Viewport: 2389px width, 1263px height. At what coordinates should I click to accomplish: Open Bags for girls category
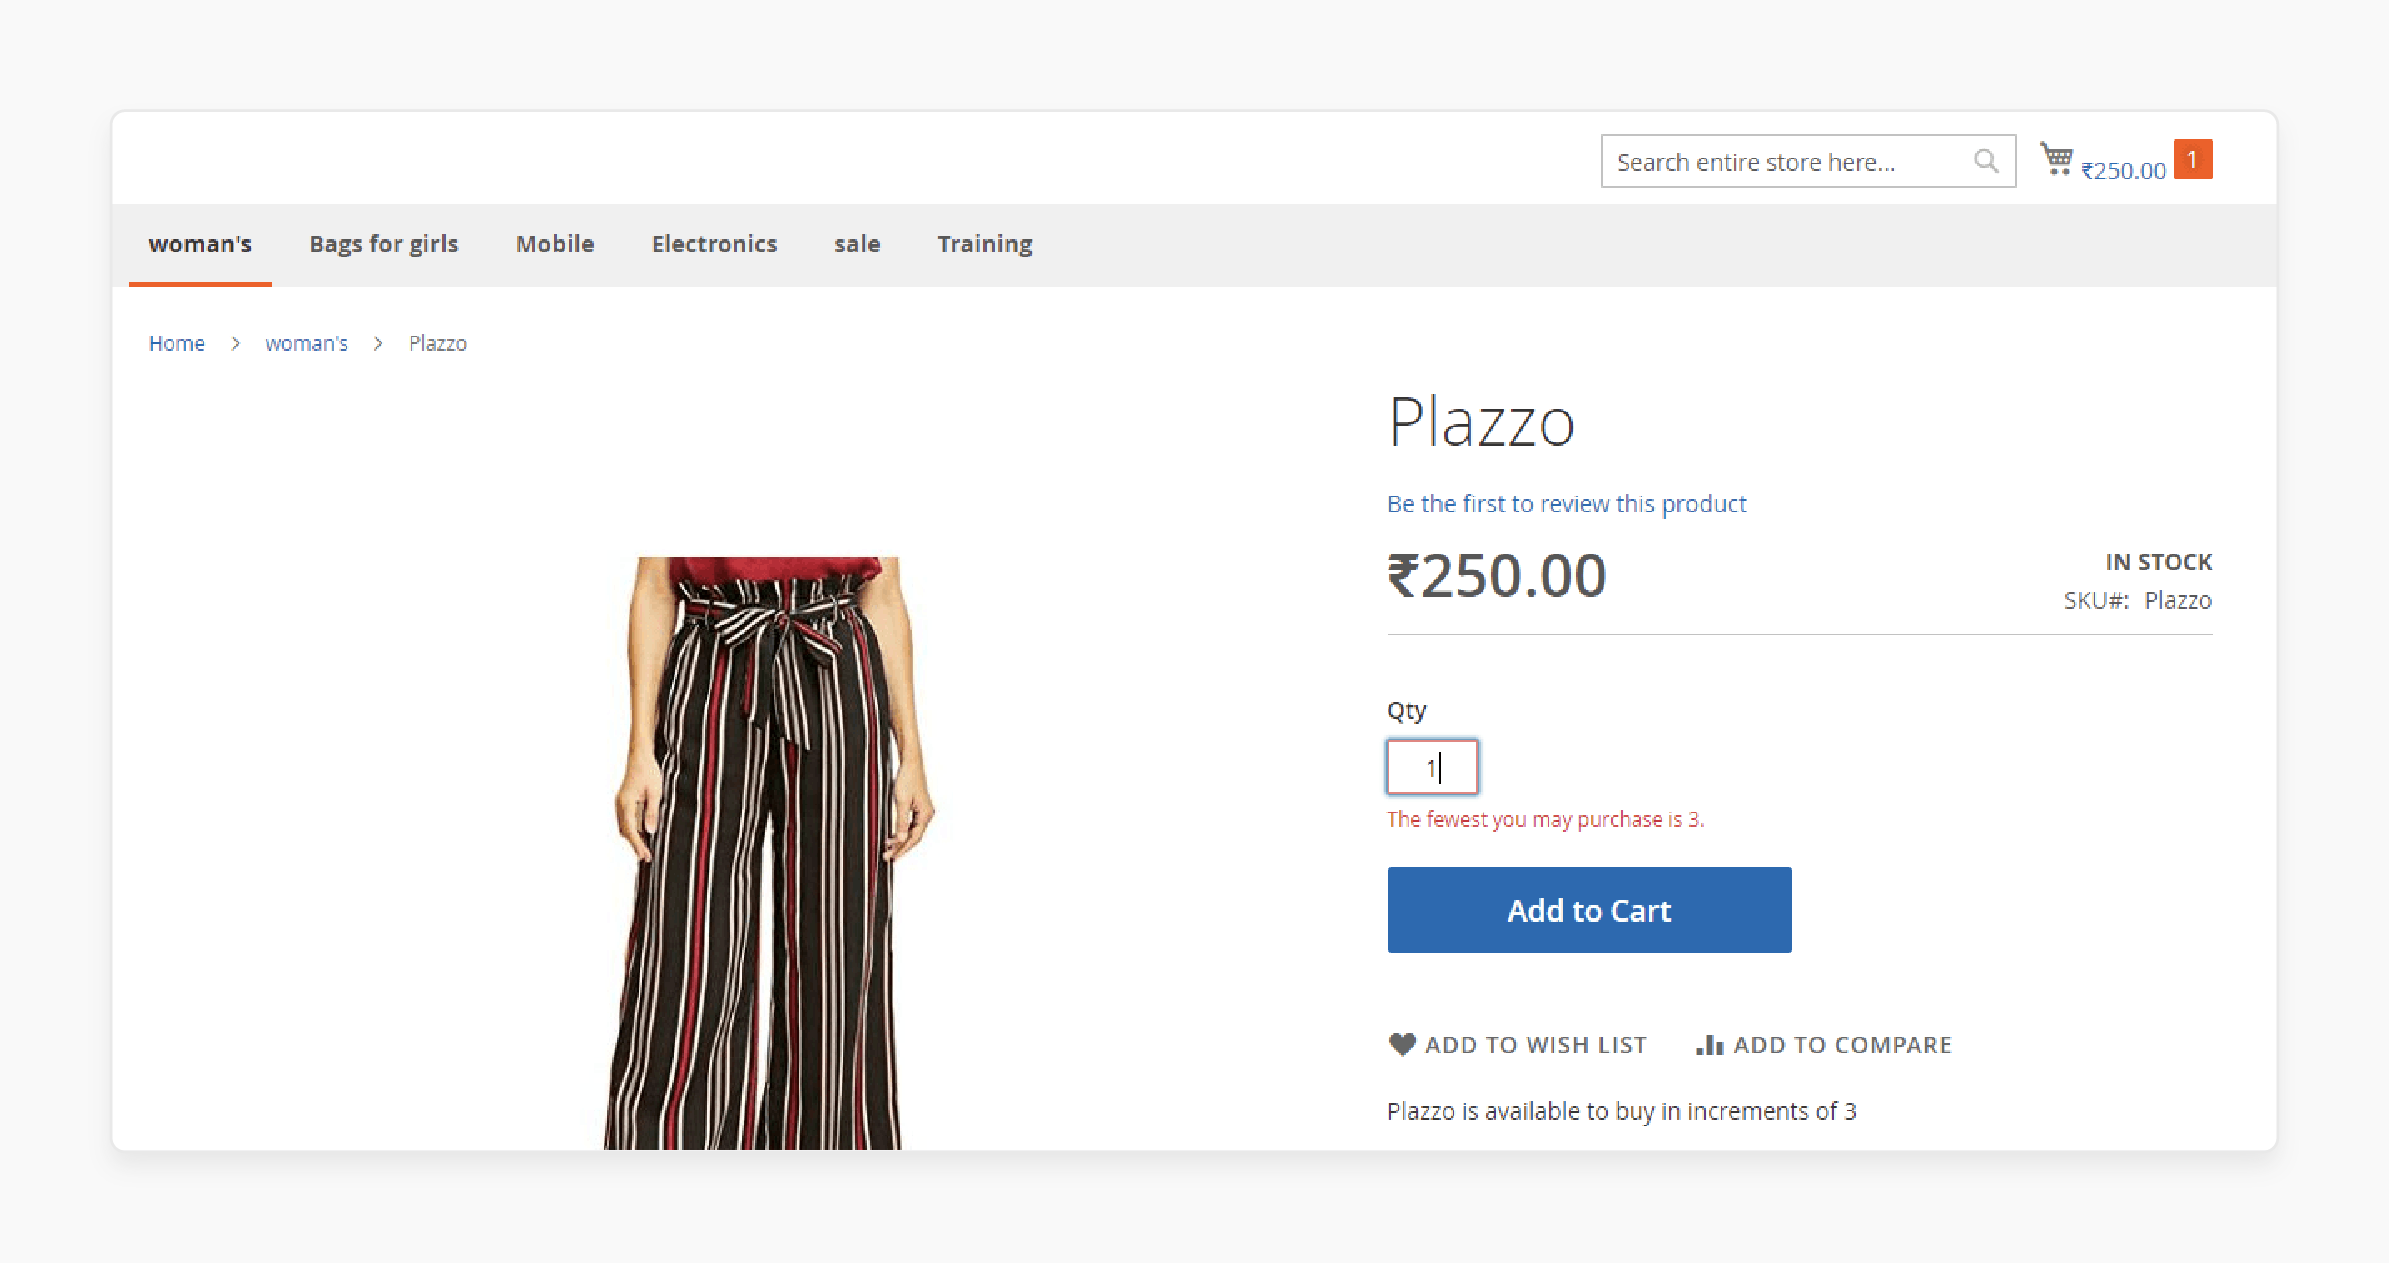pos(384,244)
